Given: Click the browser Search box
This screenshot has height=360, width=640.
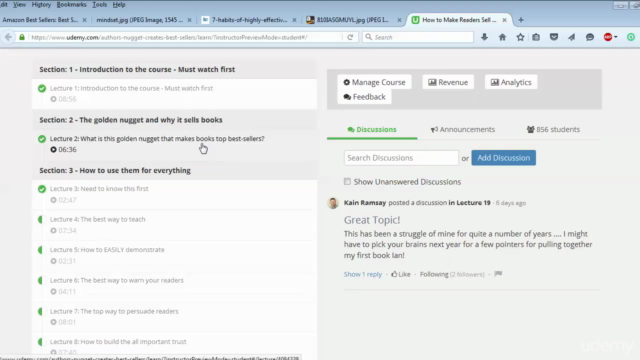Looking at the screenshot, I should pos(418,37).
